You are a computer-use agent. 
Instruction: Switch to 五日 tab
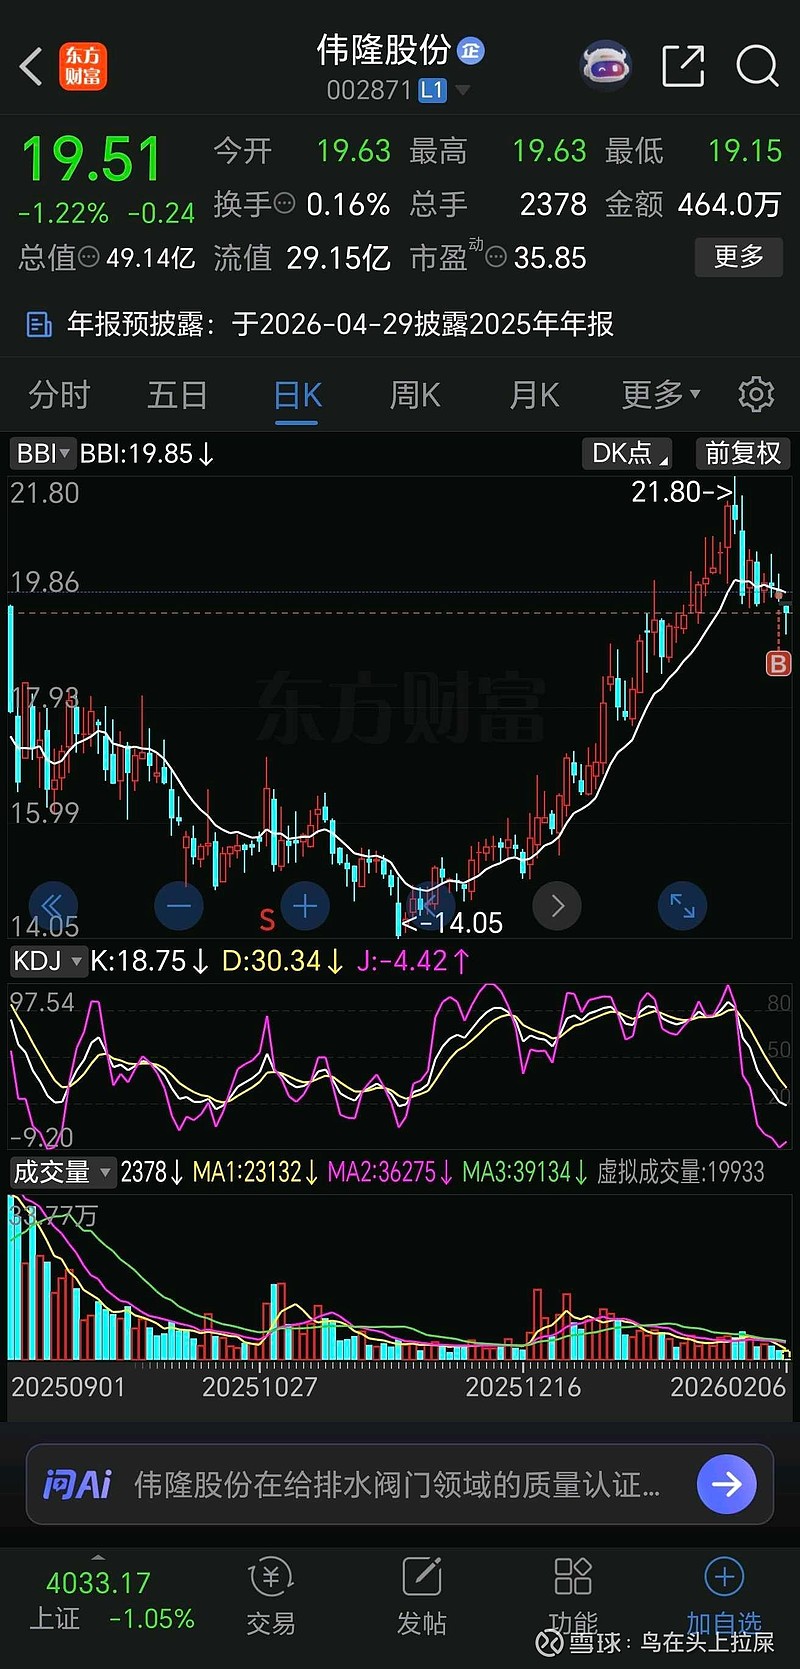pyautogui.click(x=177, y=395)
